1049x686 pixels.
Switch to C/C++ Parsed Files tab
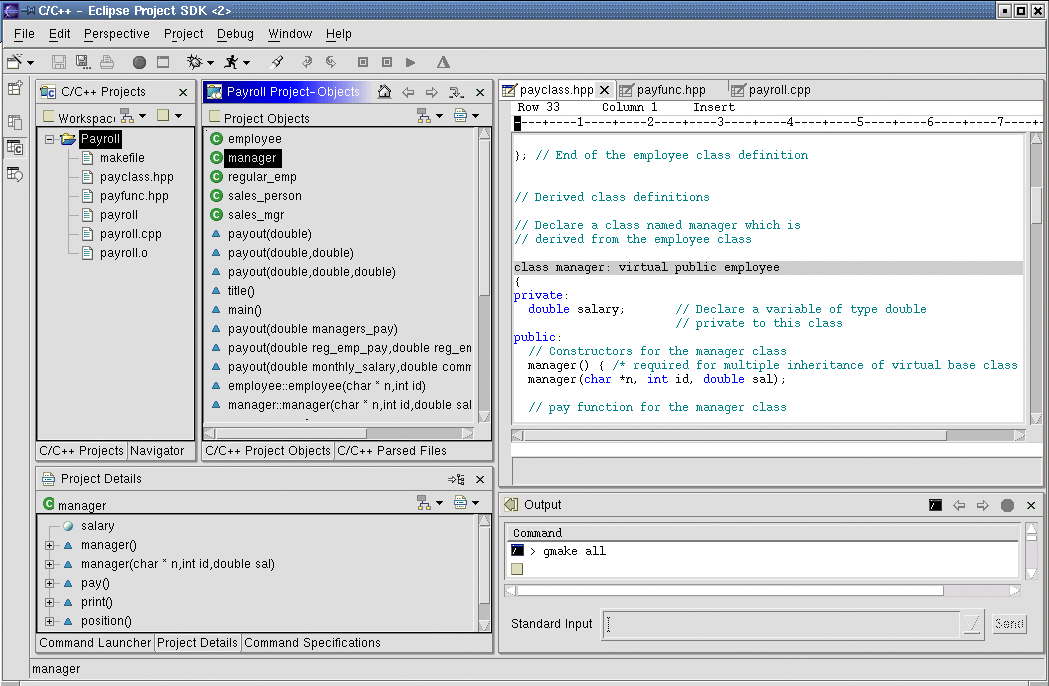(391, 451)
